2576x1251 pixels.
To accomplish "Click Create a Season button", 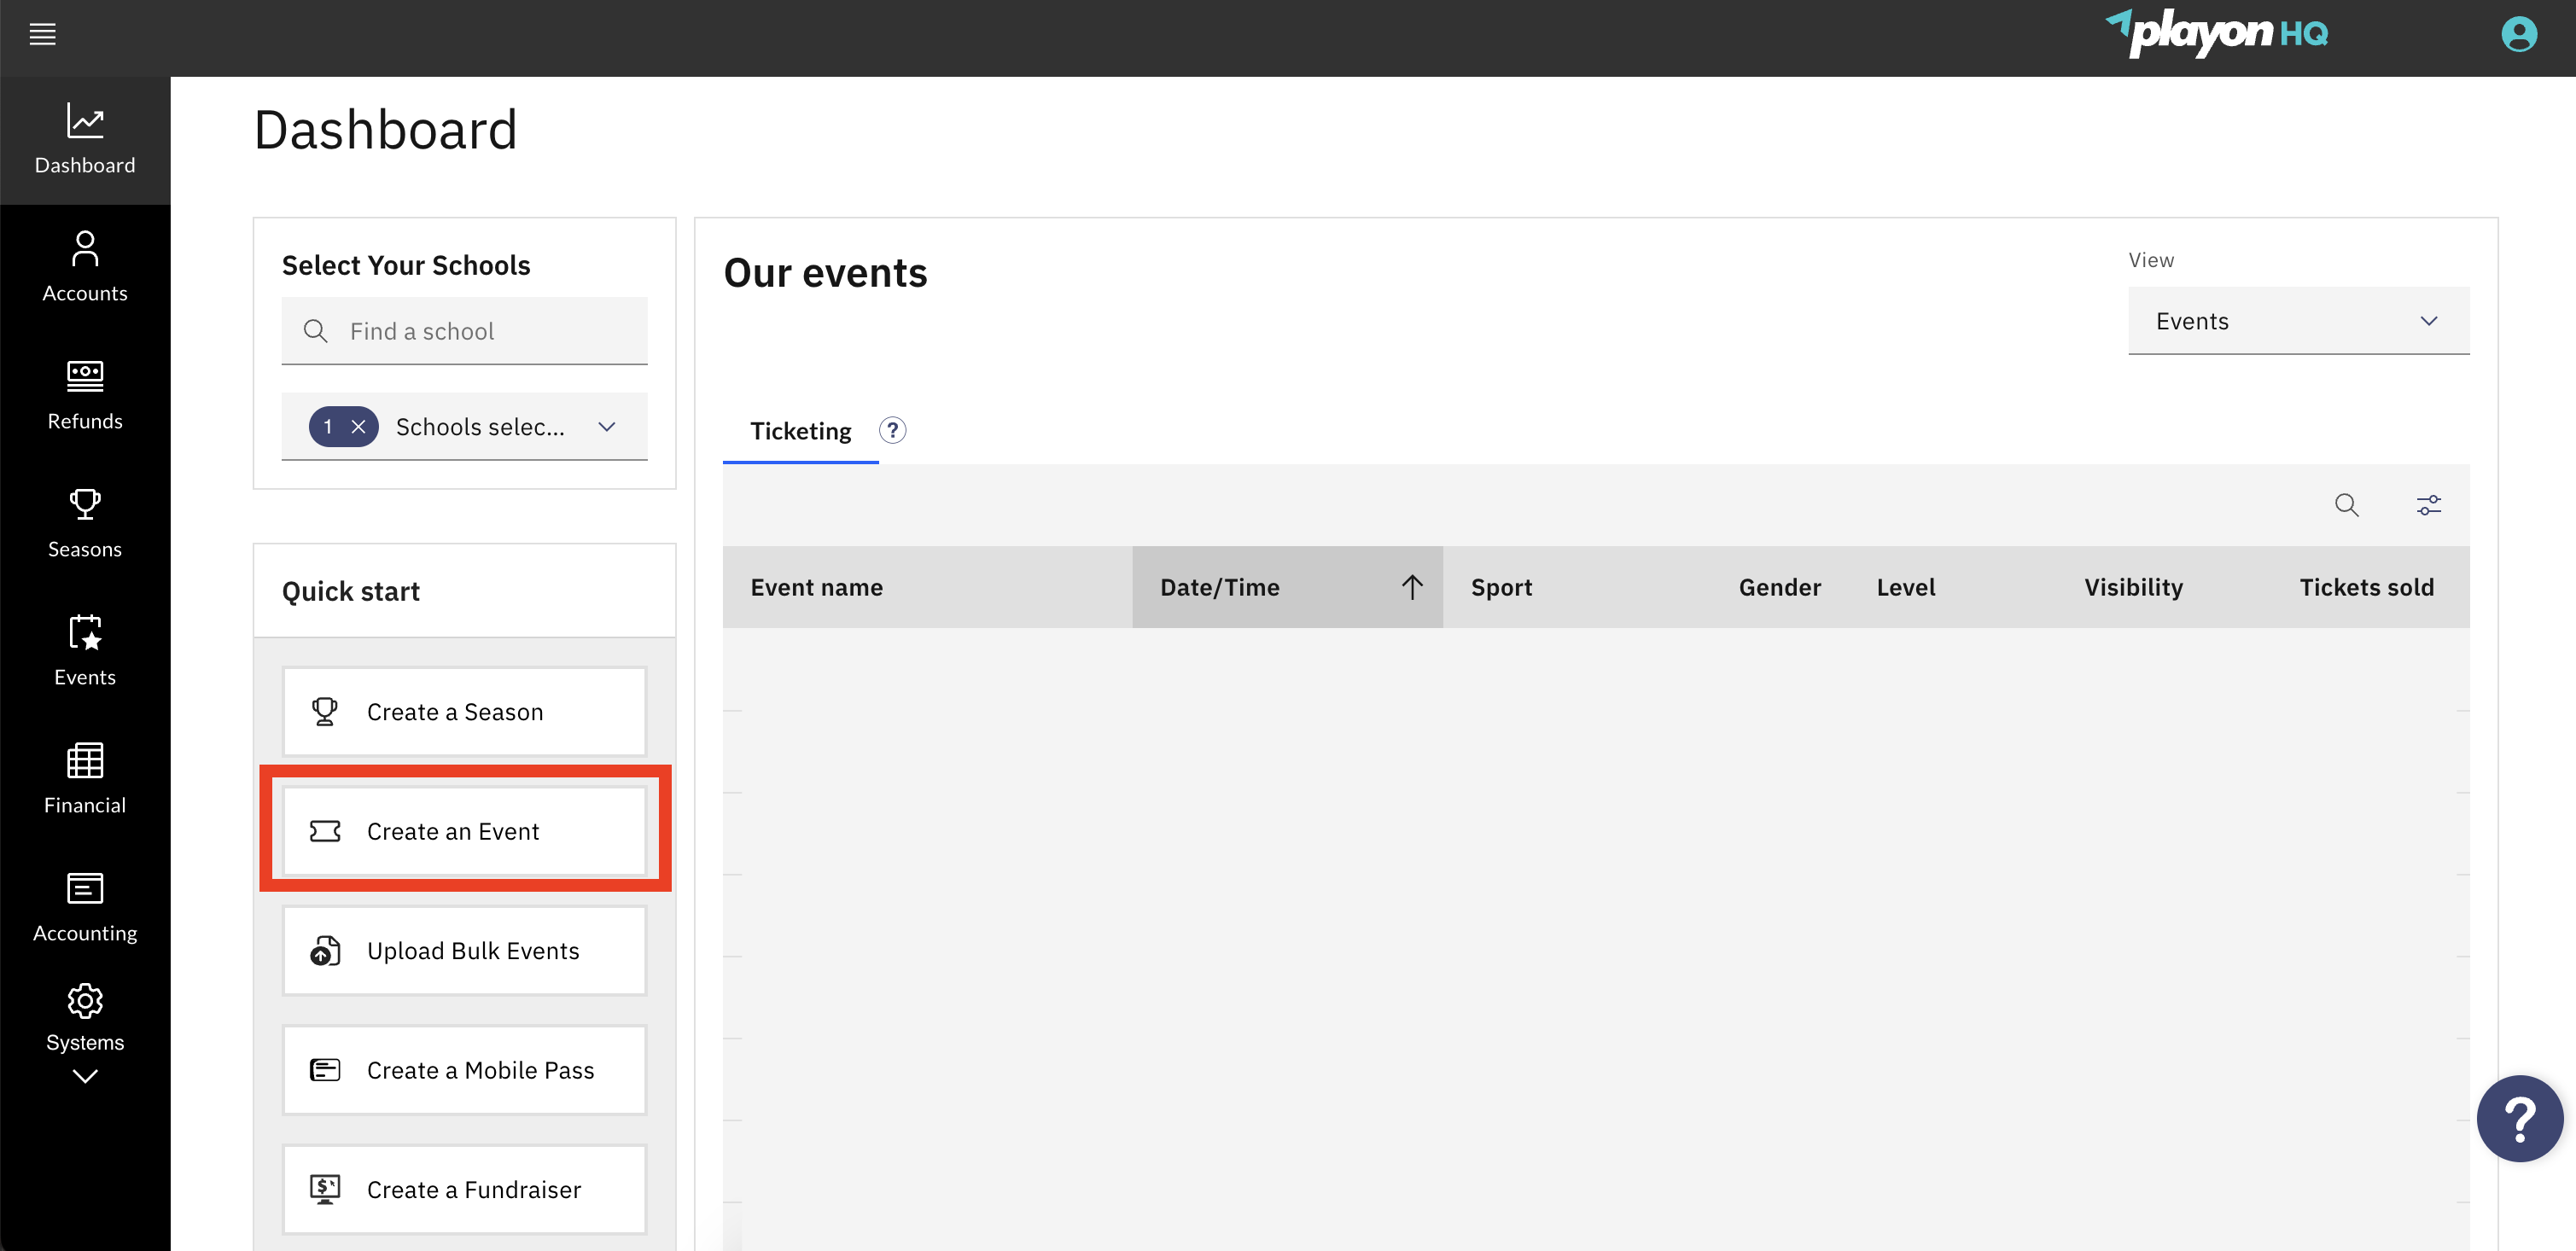I will pyautogui.click(x=464, y=712).
